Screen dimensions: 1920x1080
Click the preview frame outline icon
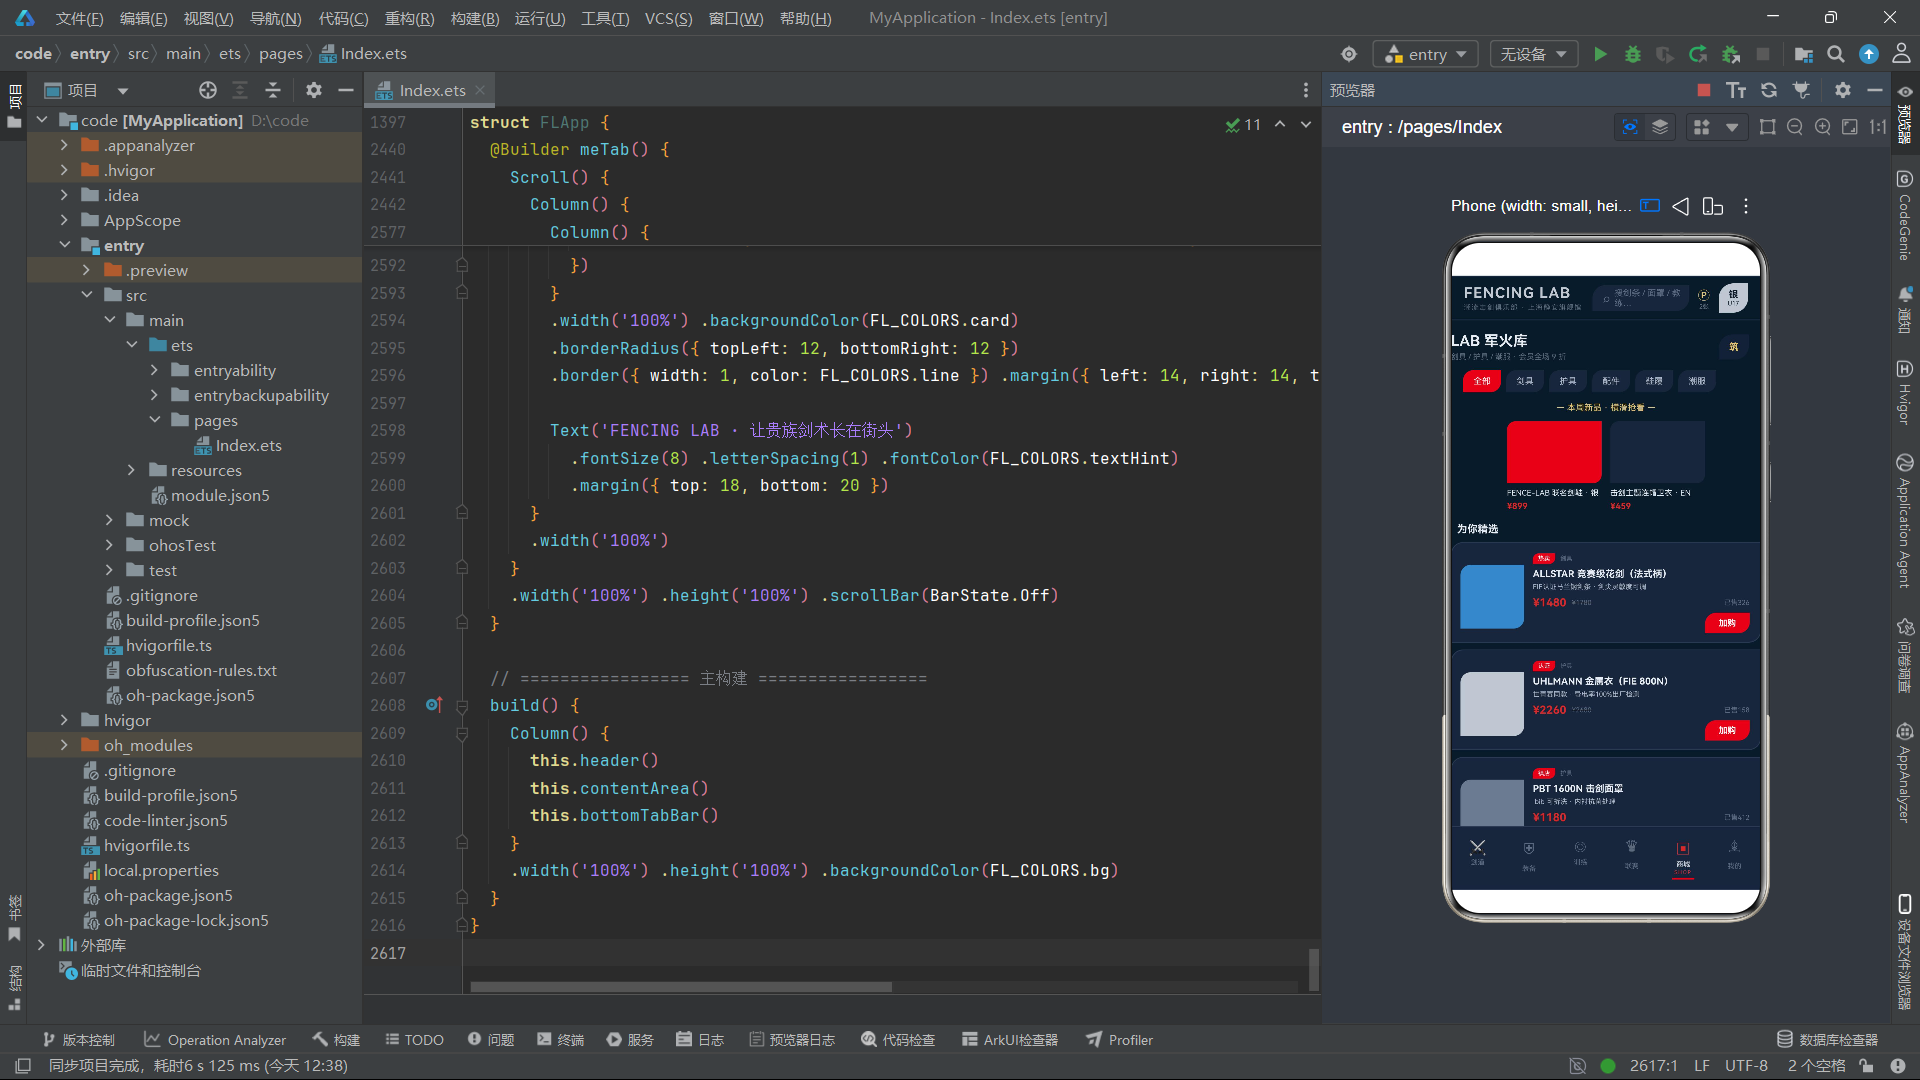pos(1768,127)
